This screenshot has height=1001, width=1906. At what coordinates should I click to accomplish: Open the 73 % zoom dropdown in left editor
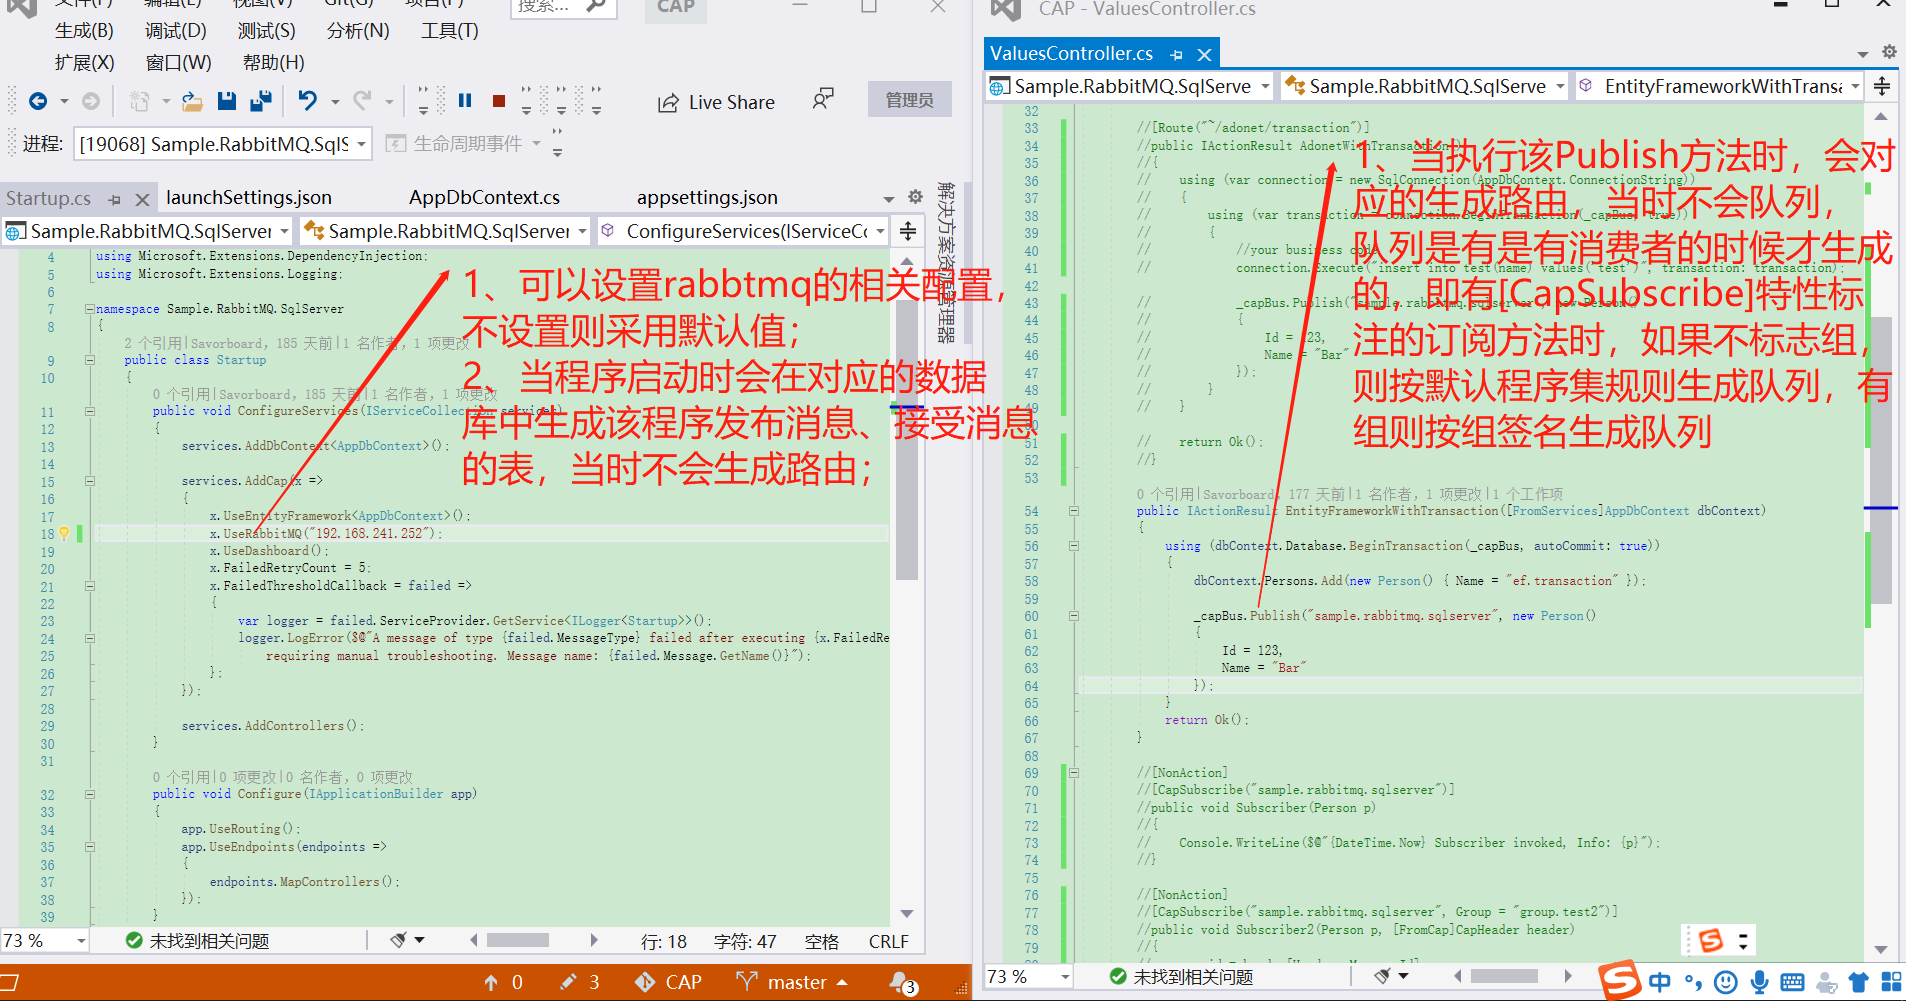click(x=45, y=941)
